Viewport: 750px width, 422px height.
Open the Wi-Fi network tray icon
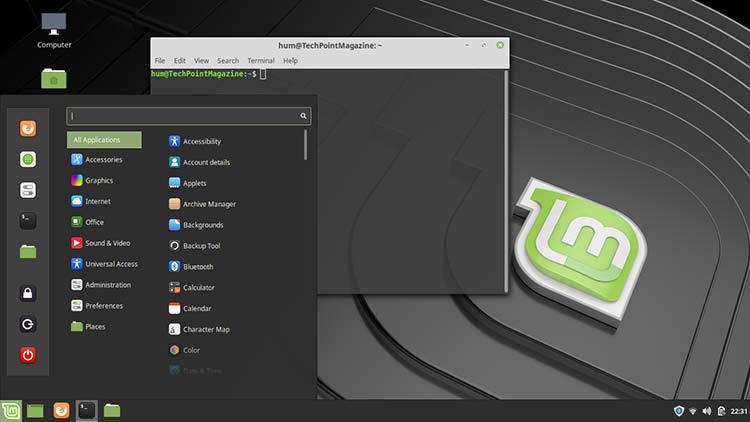click(693, 411)
